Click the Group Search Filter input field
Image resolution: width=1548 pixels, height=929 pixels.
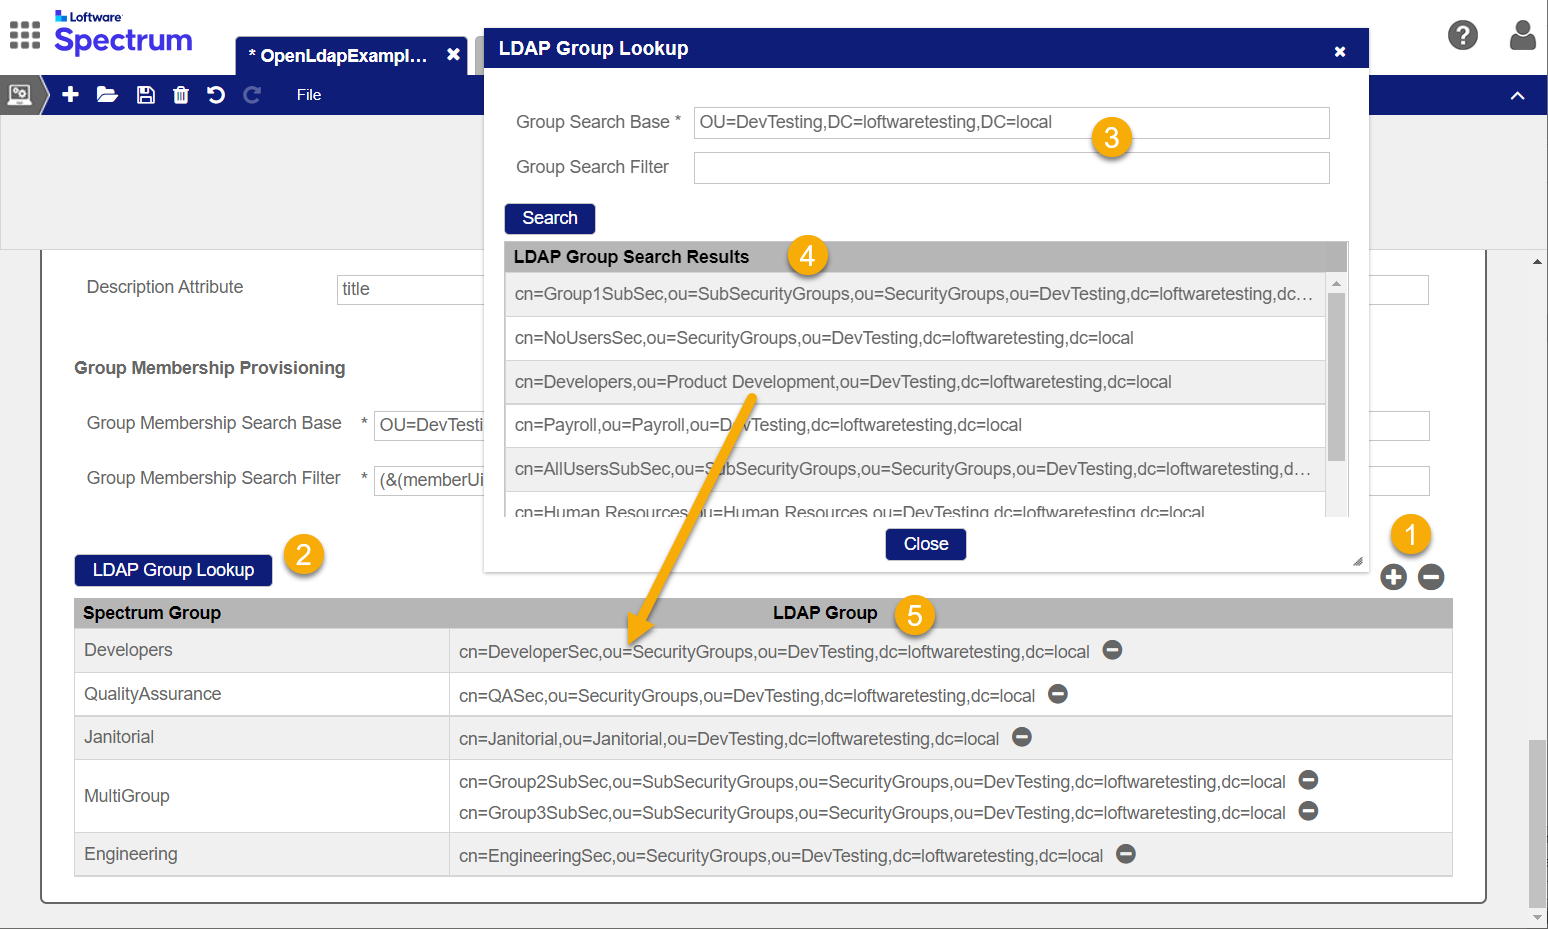pyautogui.click(x=1011, y=168)
